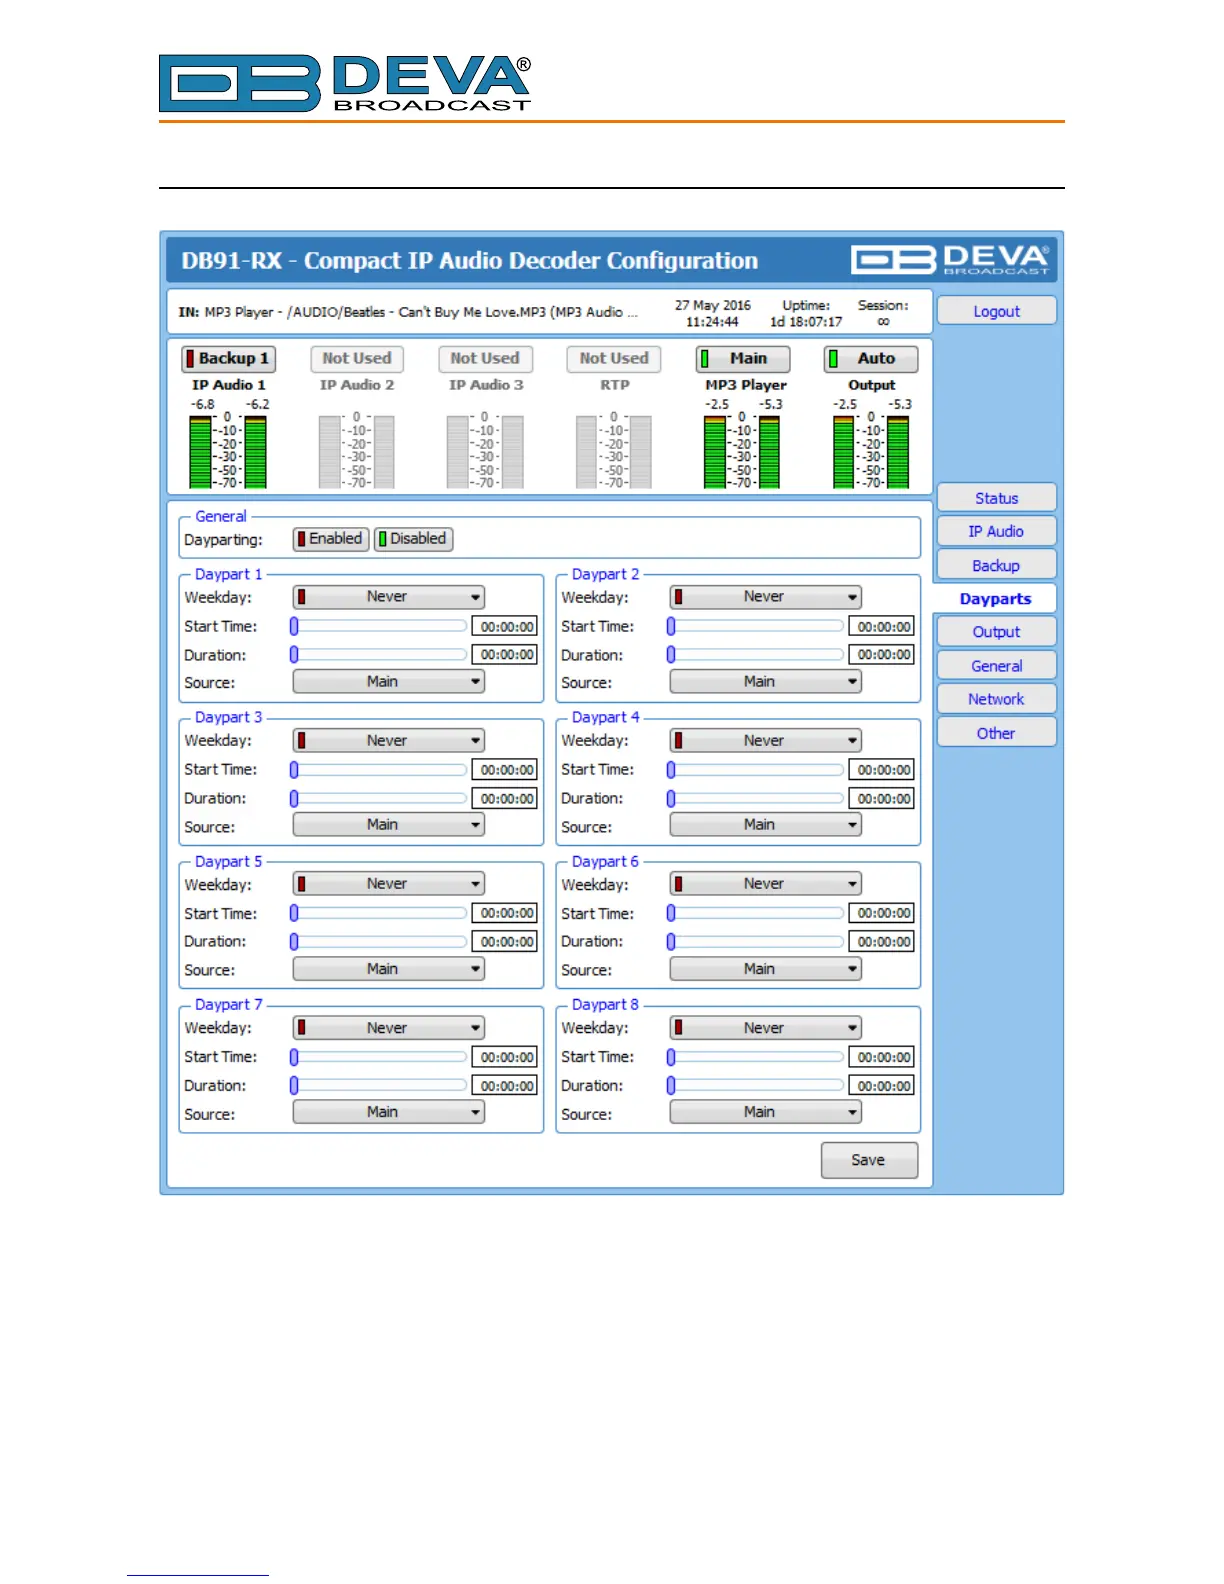This screenshot has width=1224, height=1584.
Task: Click the Daypart 7 Start Time value field
Action: [x=505, y=1057]
